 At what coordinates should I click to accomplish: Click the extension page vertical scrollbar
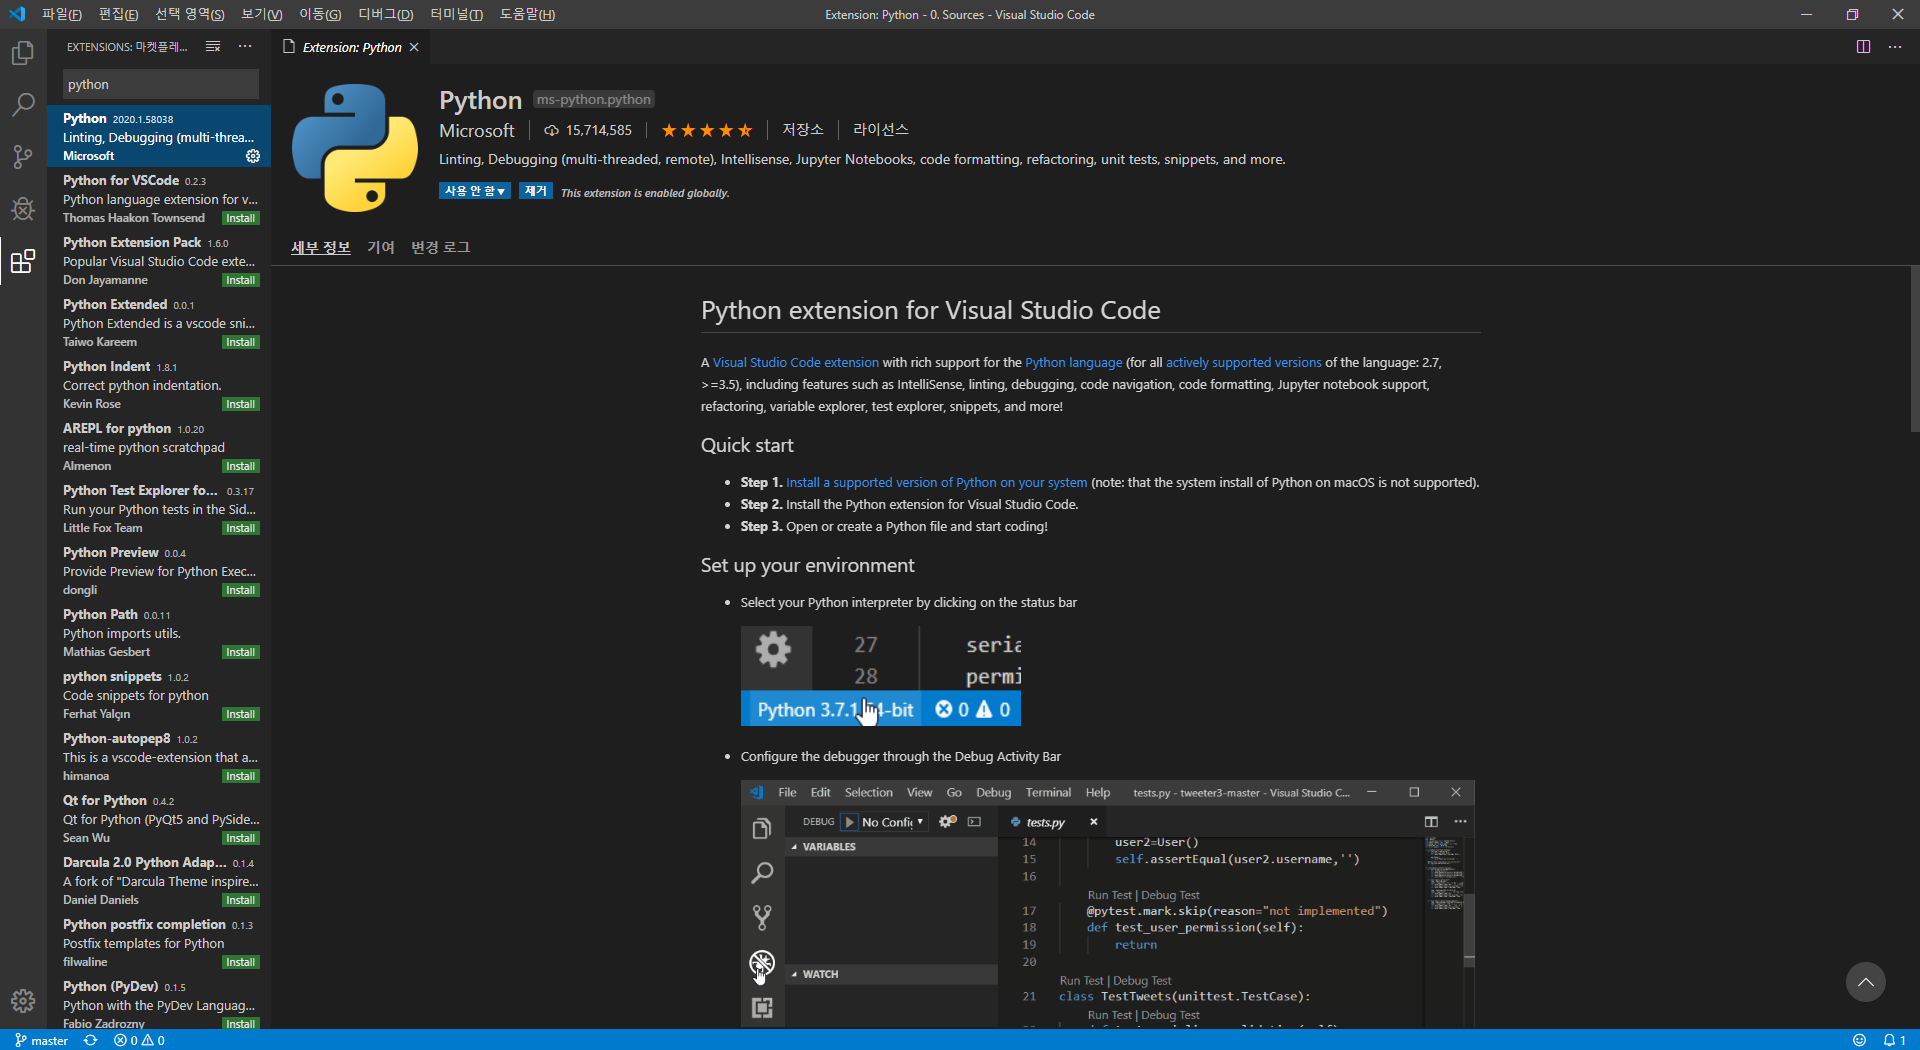[x=1914, y=349]
